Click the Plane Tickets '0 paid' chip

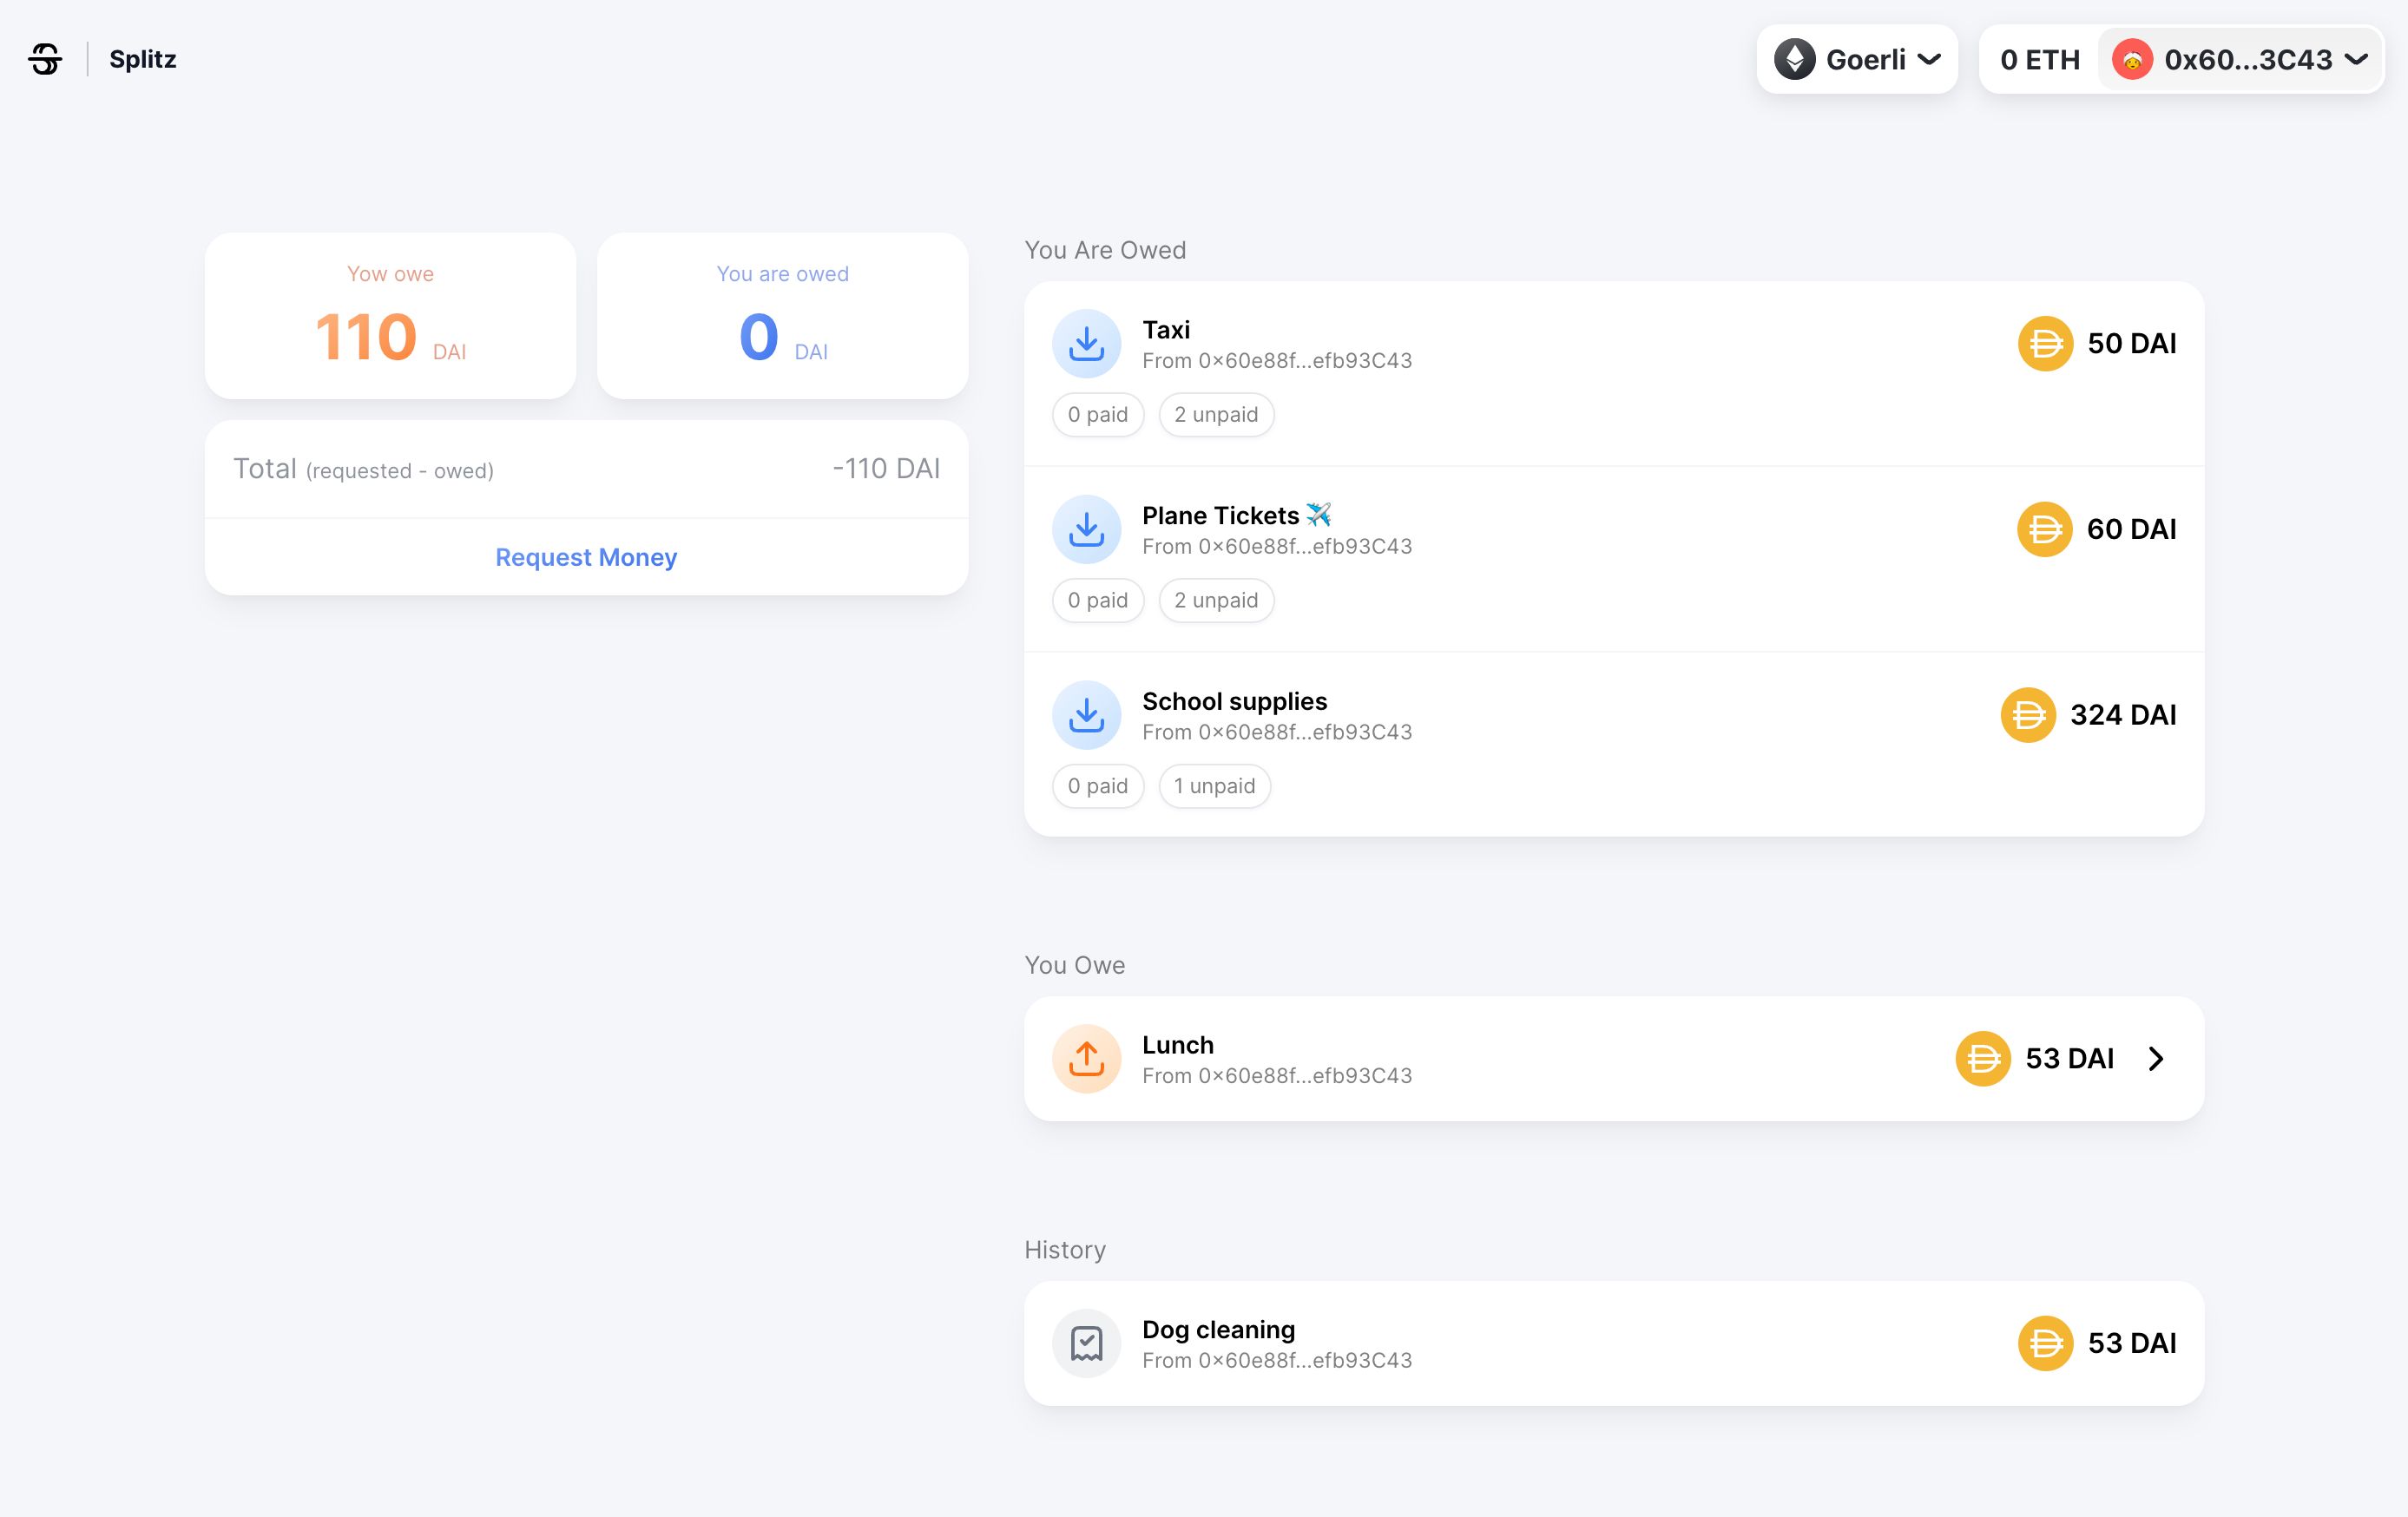point(1098,601)
